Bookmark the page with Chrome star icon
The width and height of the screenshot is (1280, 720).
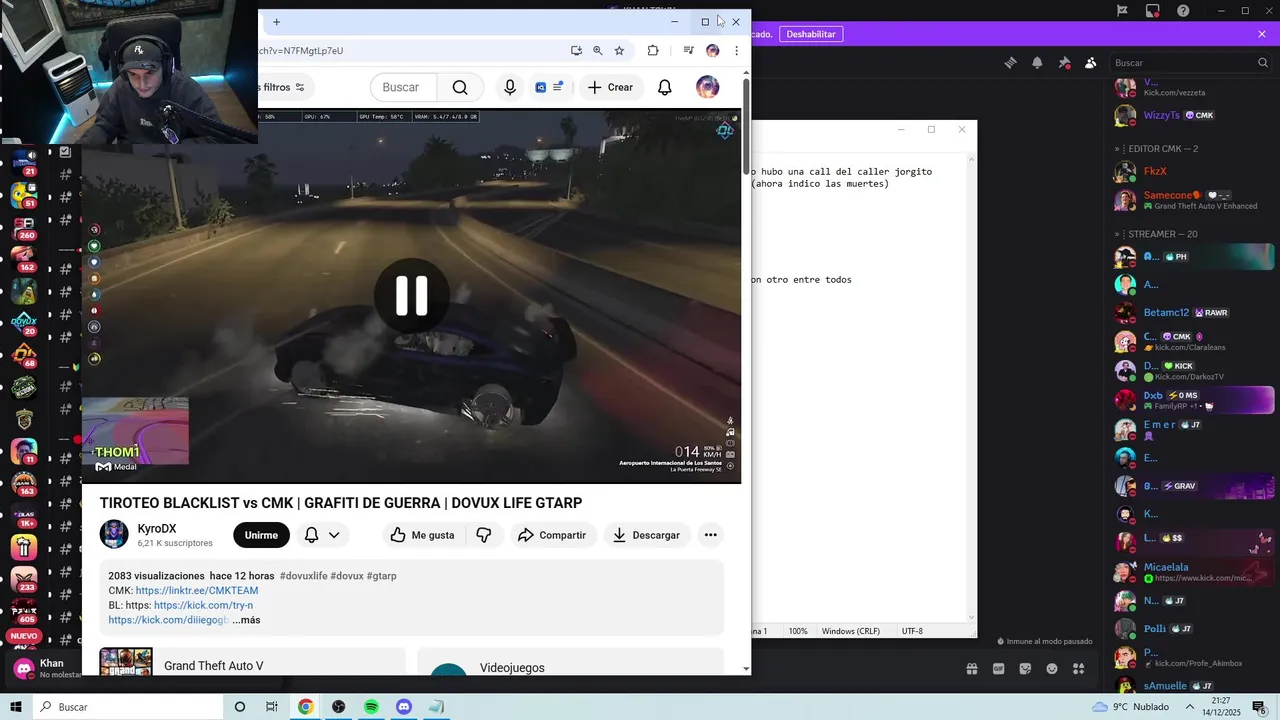point(619,50)
